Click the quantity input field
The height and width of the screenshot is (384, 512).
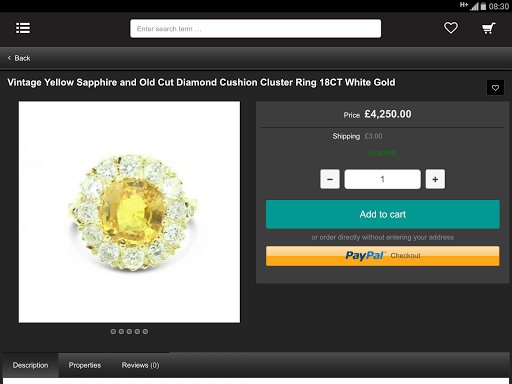tap(382, 179)
